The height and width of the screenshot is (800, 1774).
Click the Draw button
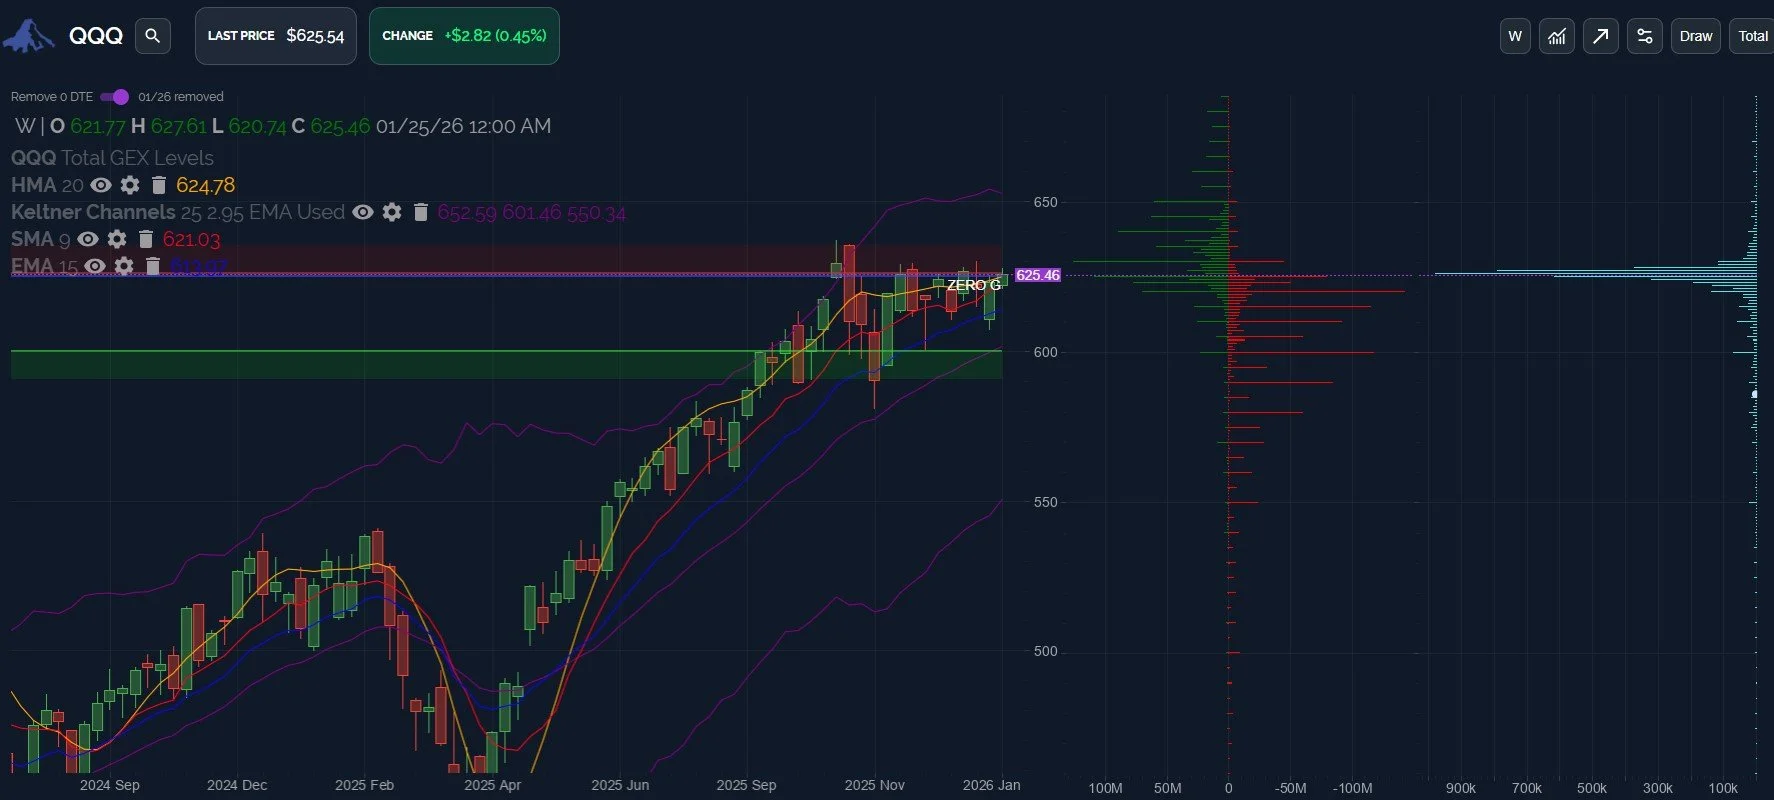tap(1695, 36)
